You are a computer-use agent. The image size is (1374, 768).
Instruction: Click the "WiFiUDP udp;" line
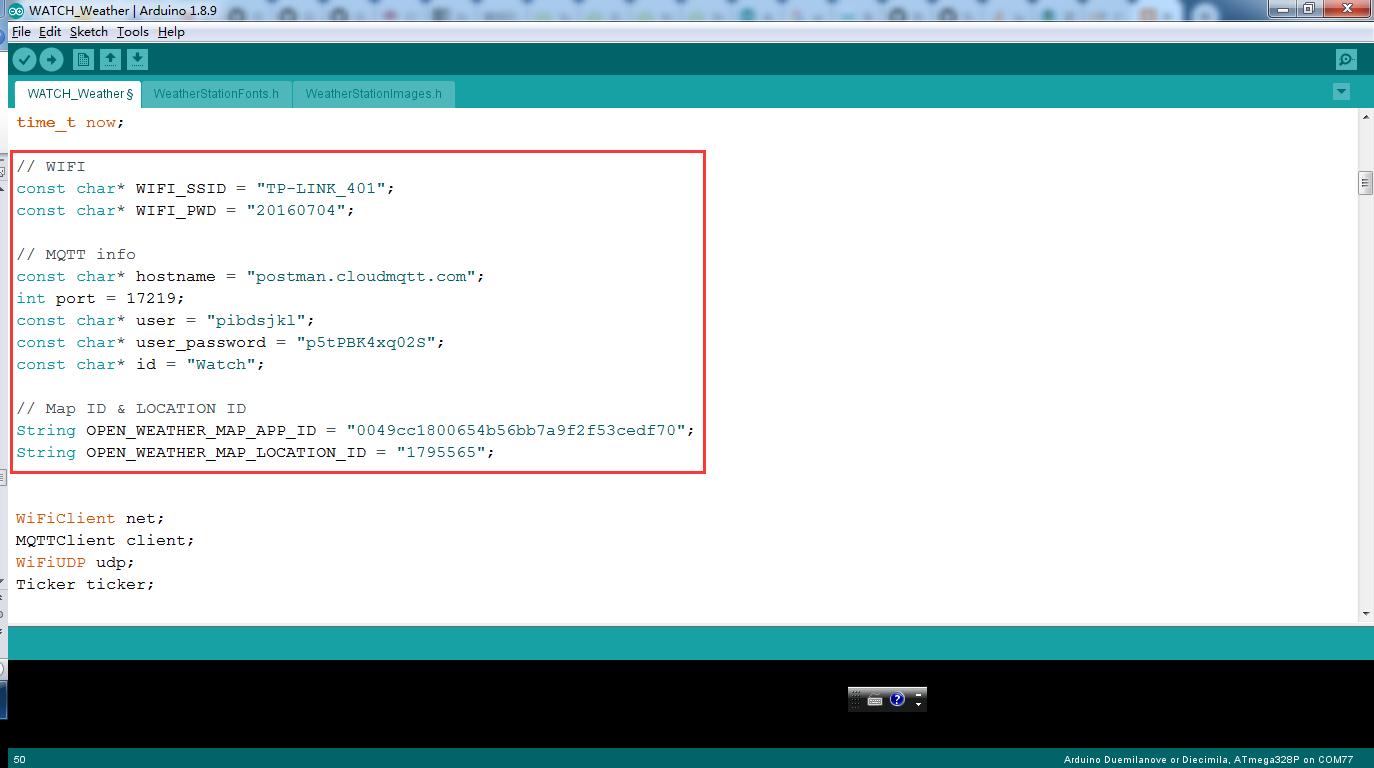click(75, 562)
